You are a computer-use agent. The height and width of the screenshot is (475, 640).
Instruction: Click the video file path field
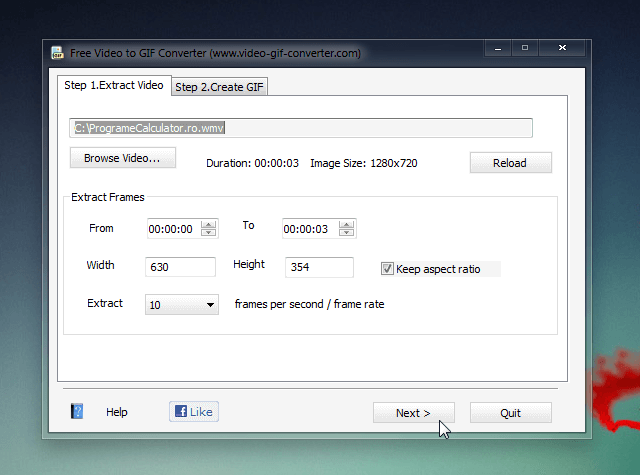point(300,128)
